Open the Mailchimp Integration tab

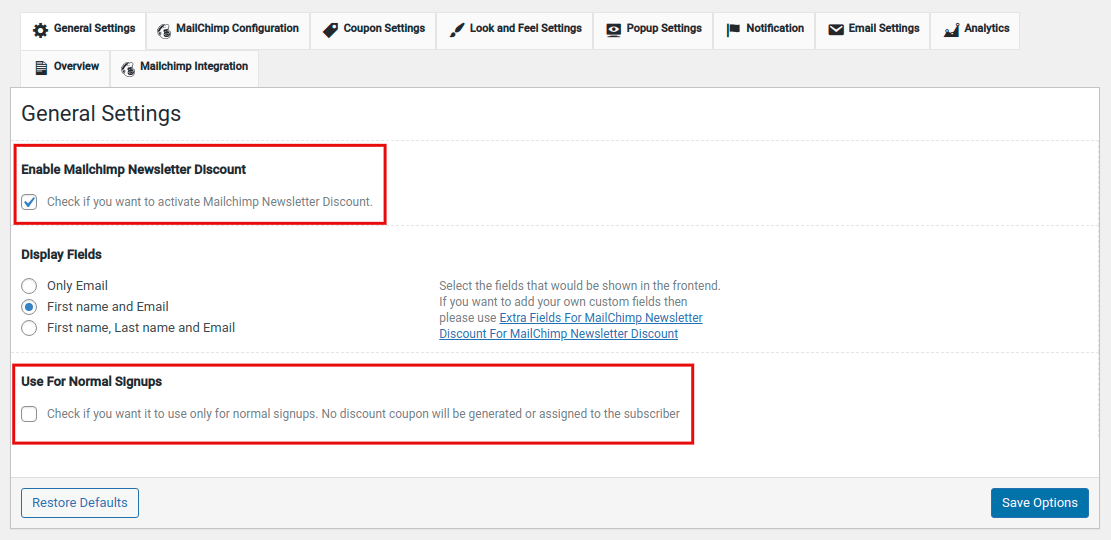coord(184,68)
